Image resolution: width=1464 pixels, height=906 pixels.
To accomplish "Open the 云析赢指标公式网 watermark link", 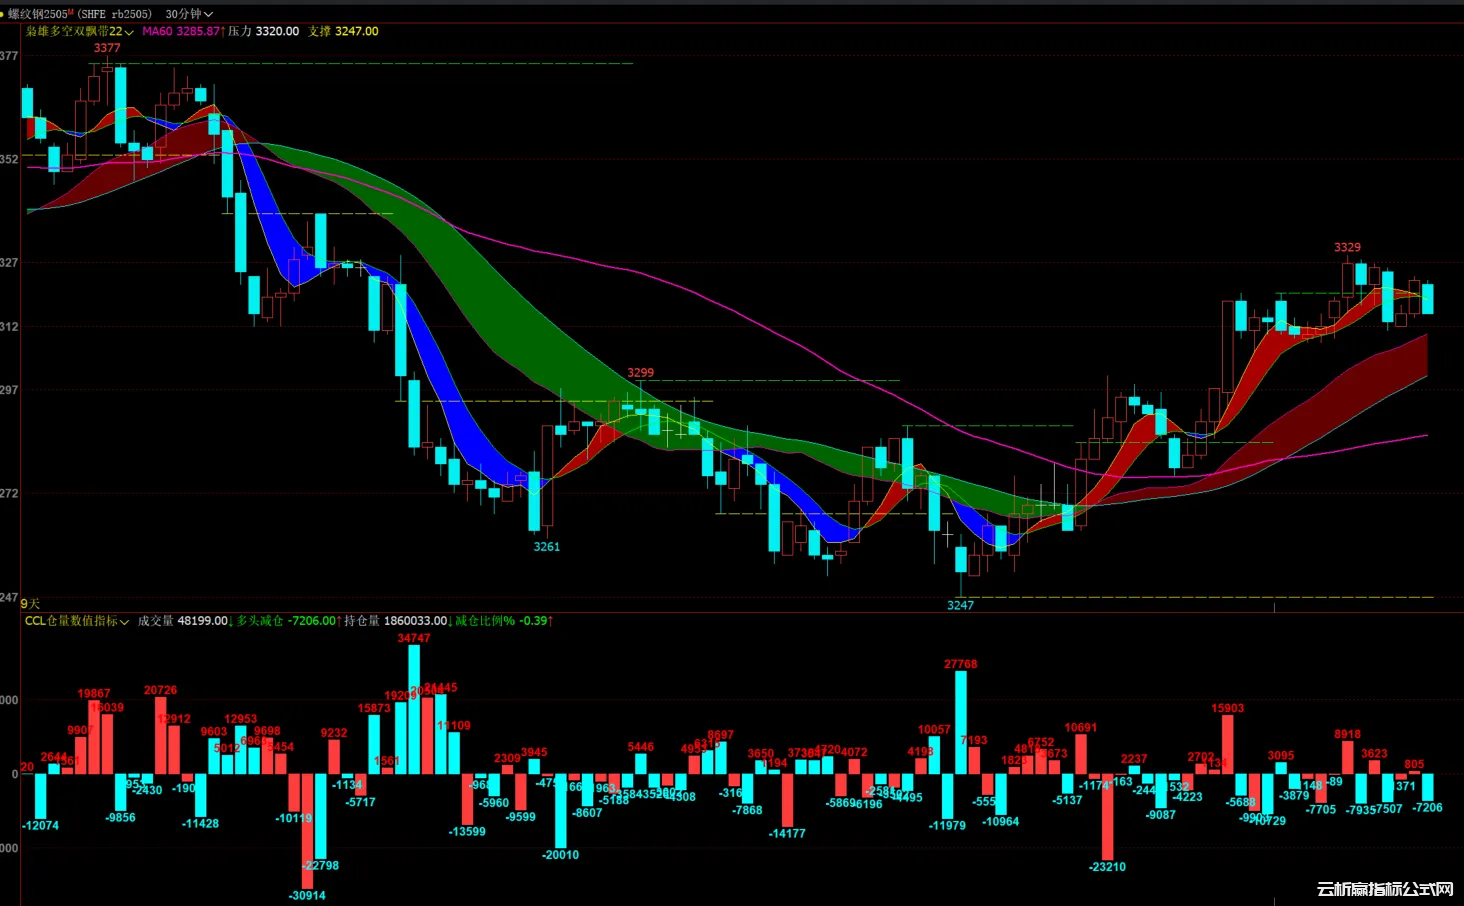I will (1385, 889).
